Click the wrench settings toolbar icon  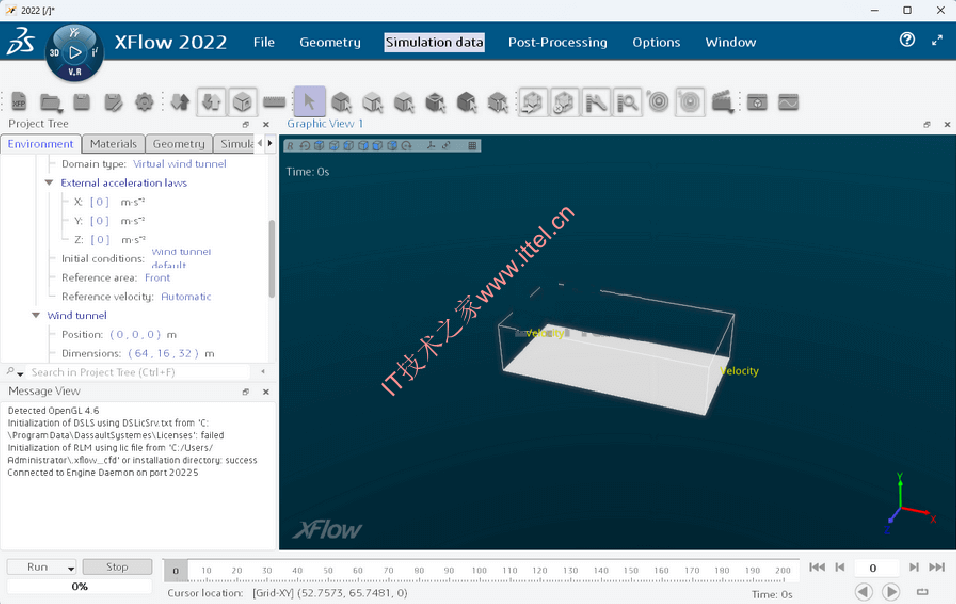coord(596,102)
